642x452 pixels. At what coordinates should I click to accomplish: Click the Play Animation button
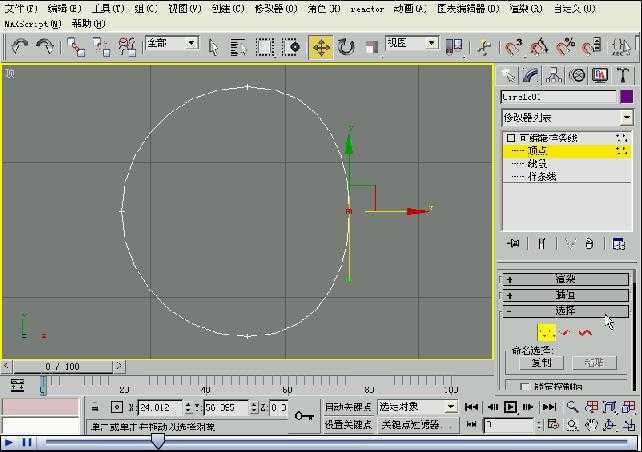[510, 407]
